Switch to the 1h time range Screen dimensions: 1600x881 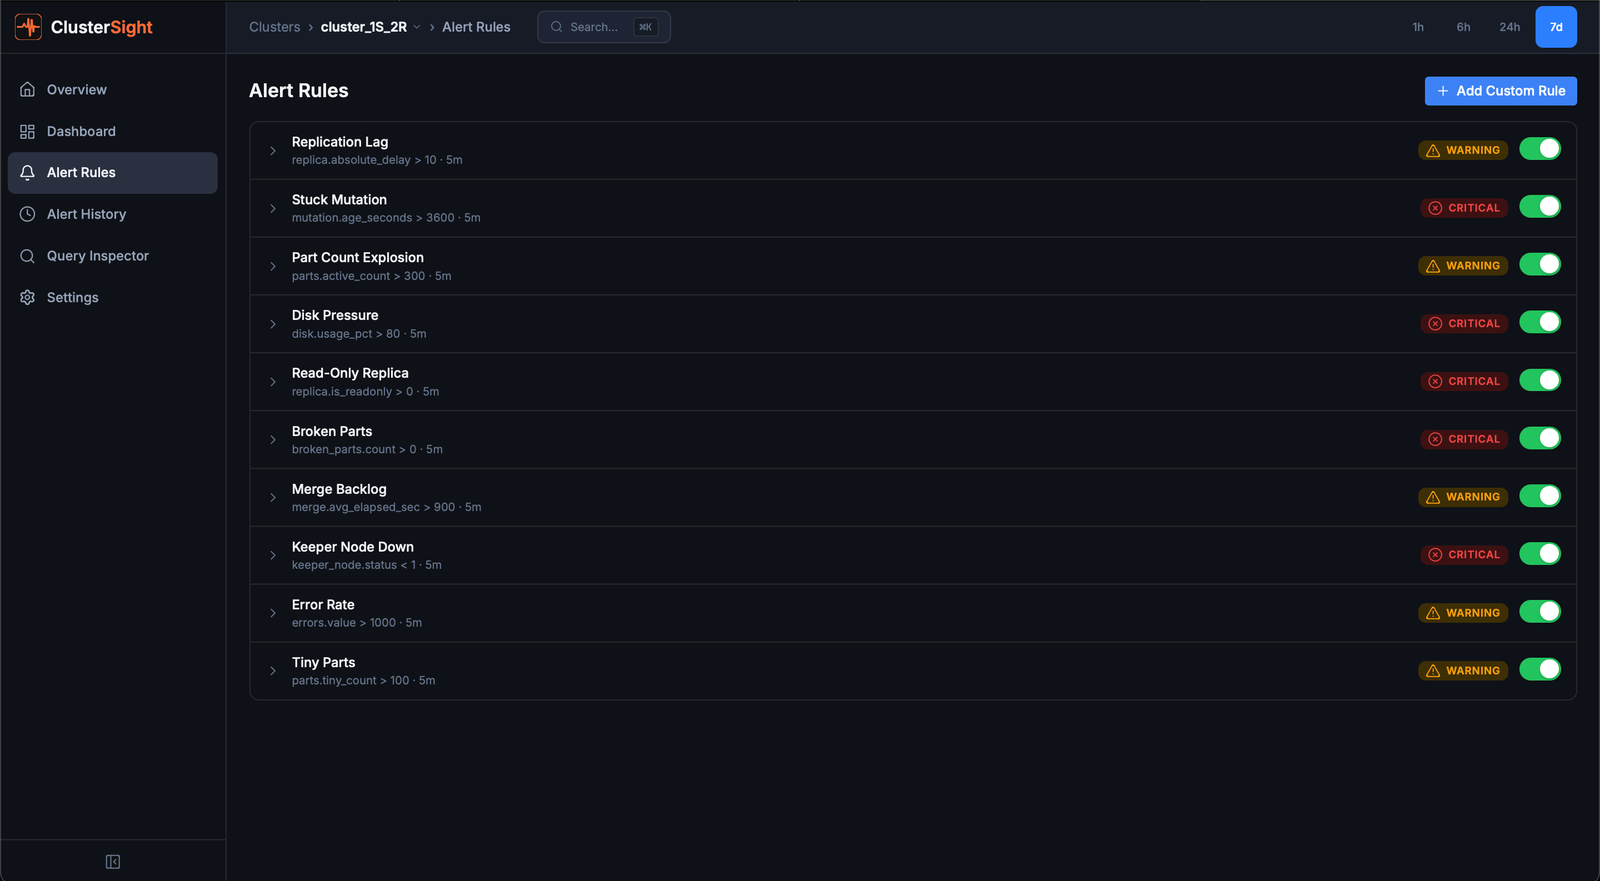[x=1417, y=27]
